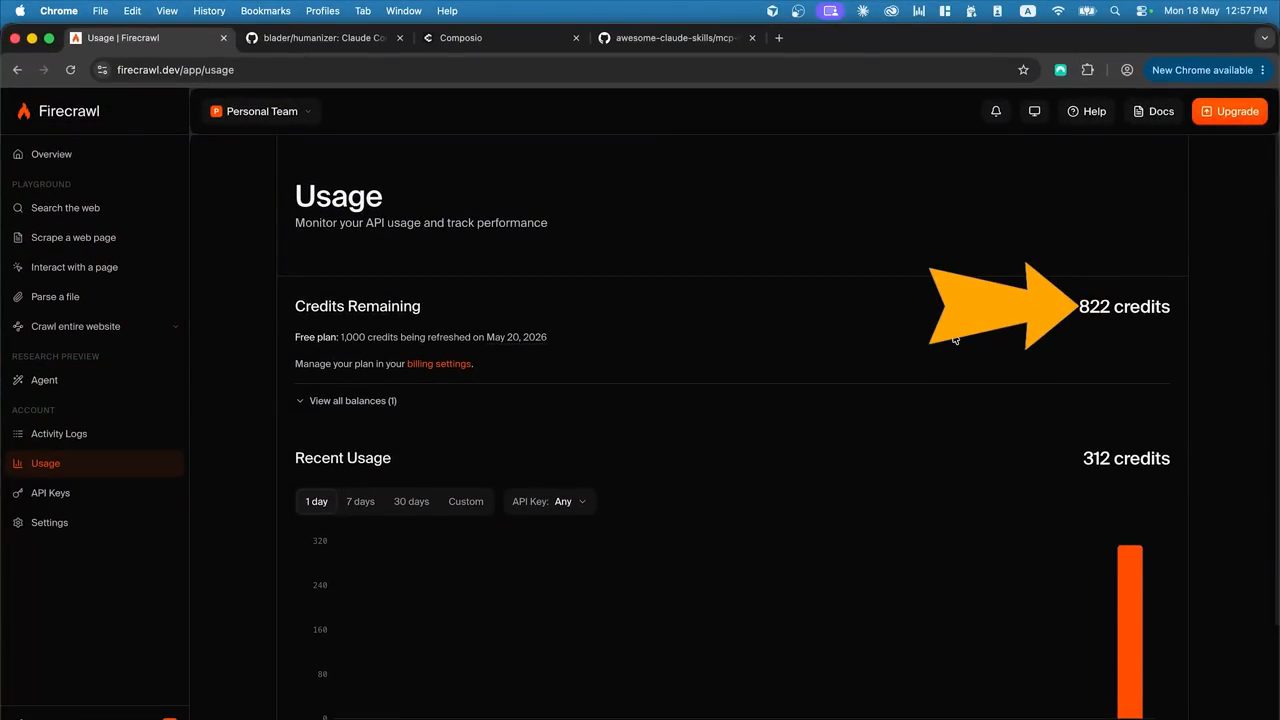Click the Firecrawl flame logo
The width and height of the screenshot is (1280, 720).
click(x=24, y=111)
